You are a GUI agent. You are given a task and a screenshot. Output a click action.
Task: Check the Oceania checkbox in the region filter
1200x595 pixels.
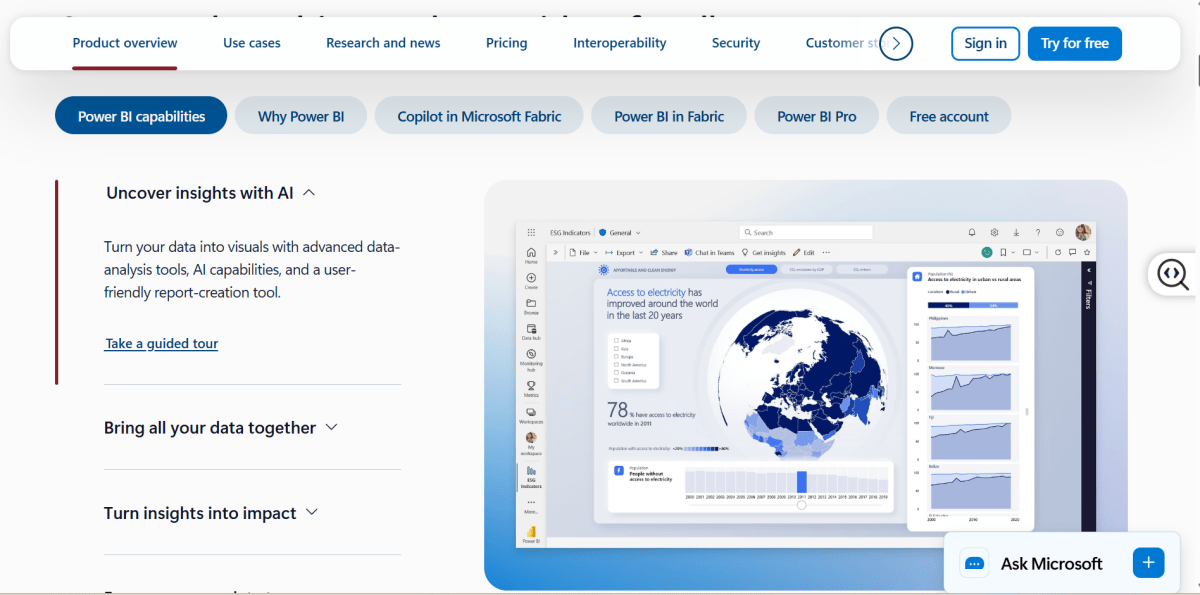tap(616, 372)
